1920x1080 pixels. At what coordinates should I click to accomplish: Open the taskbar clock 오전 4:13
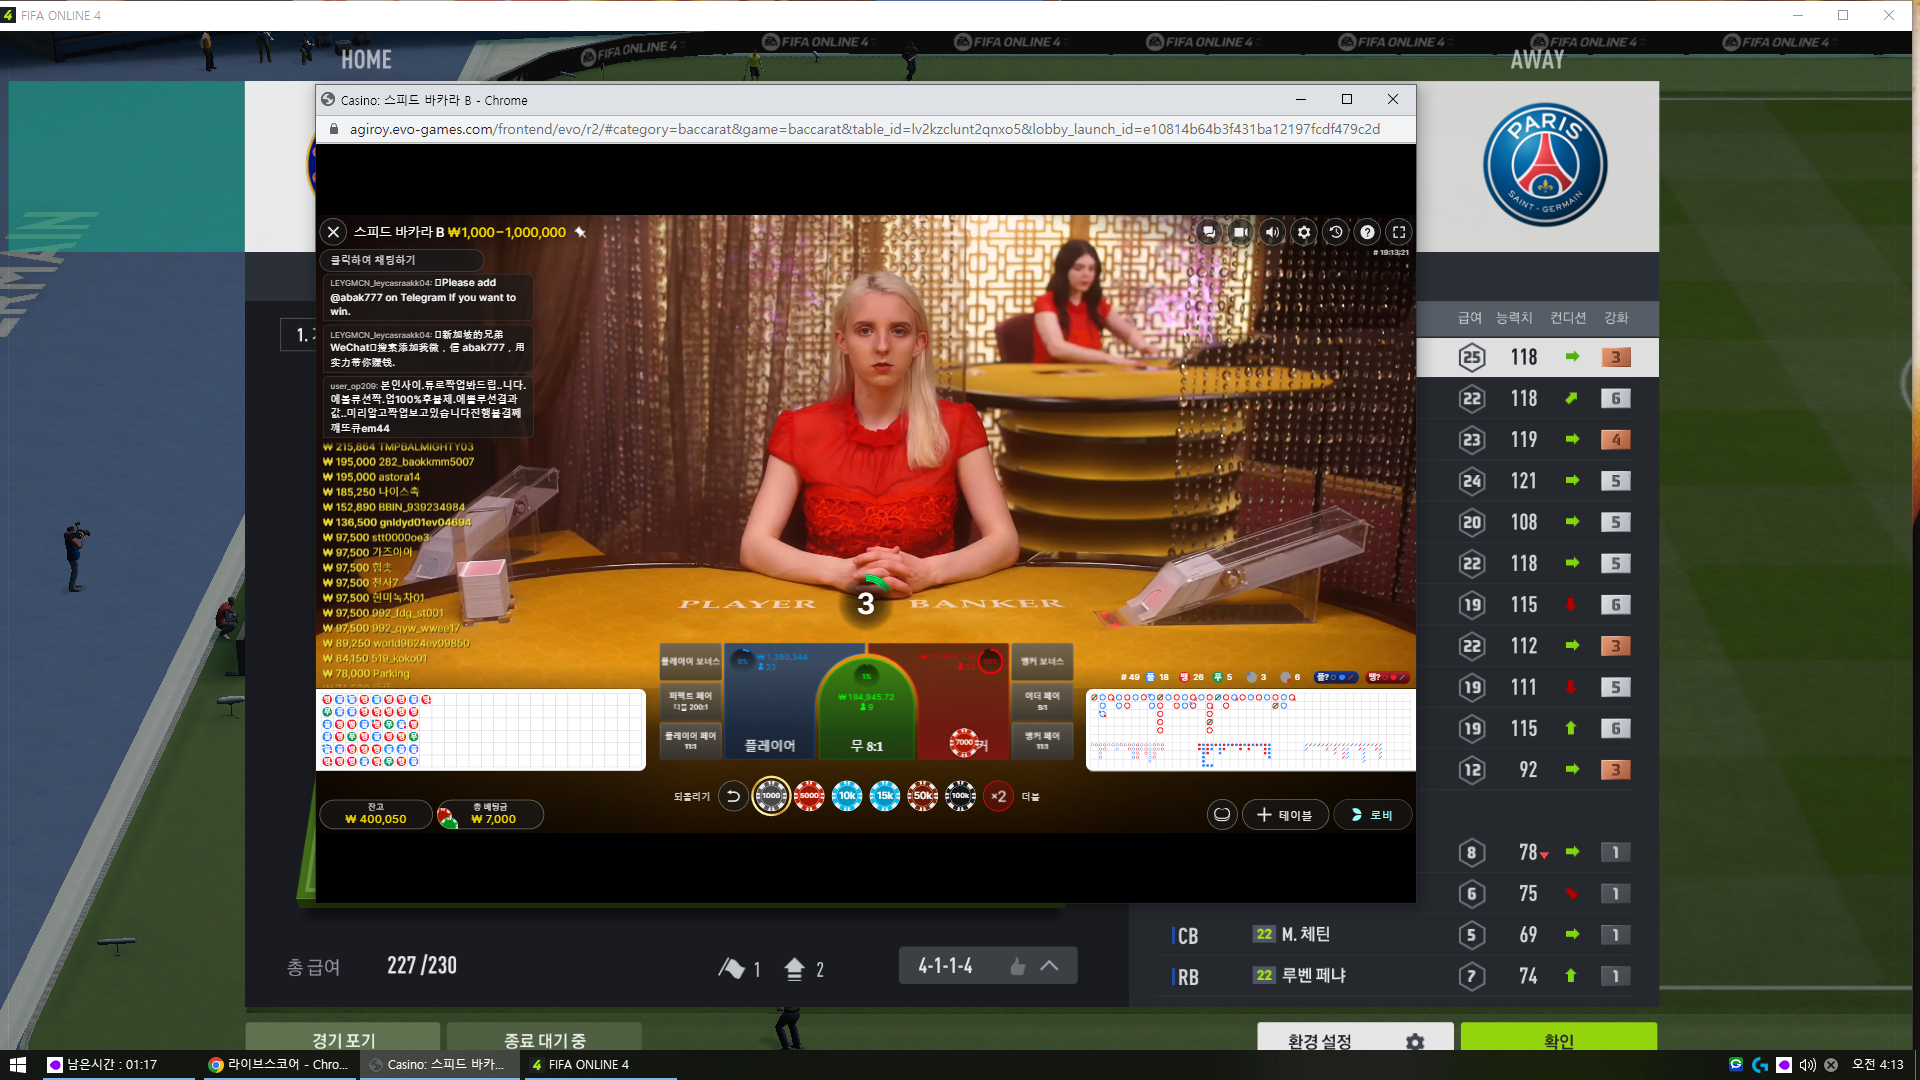(1878, 1065)
